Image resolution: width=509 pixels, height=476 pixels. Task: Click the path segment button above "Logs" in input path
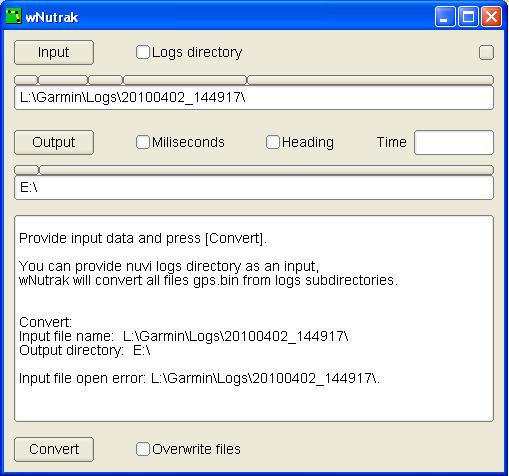click(x=105, y=80)
